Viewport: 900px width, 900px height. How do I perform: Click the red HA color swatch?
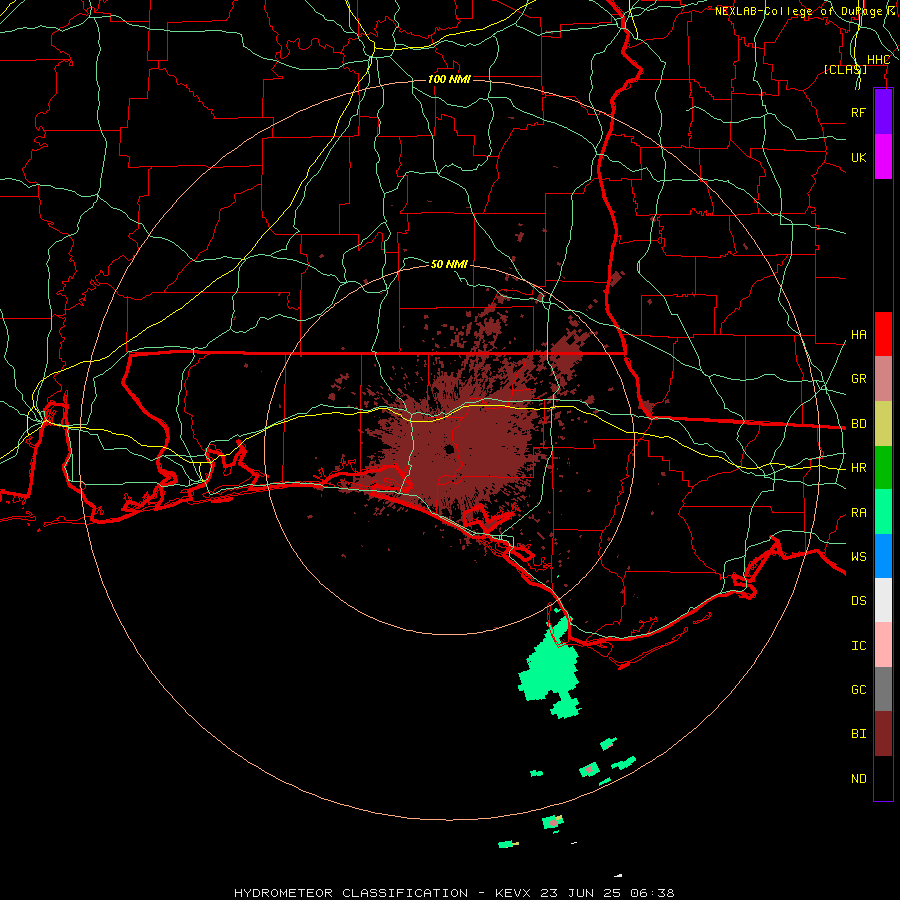tap(883, 334)
